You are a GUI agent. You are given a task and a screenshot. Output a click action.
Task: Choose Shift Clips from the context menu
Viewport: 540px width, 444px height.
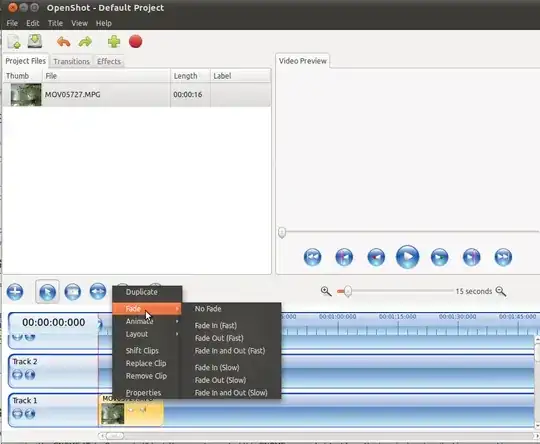pos(147,351)
